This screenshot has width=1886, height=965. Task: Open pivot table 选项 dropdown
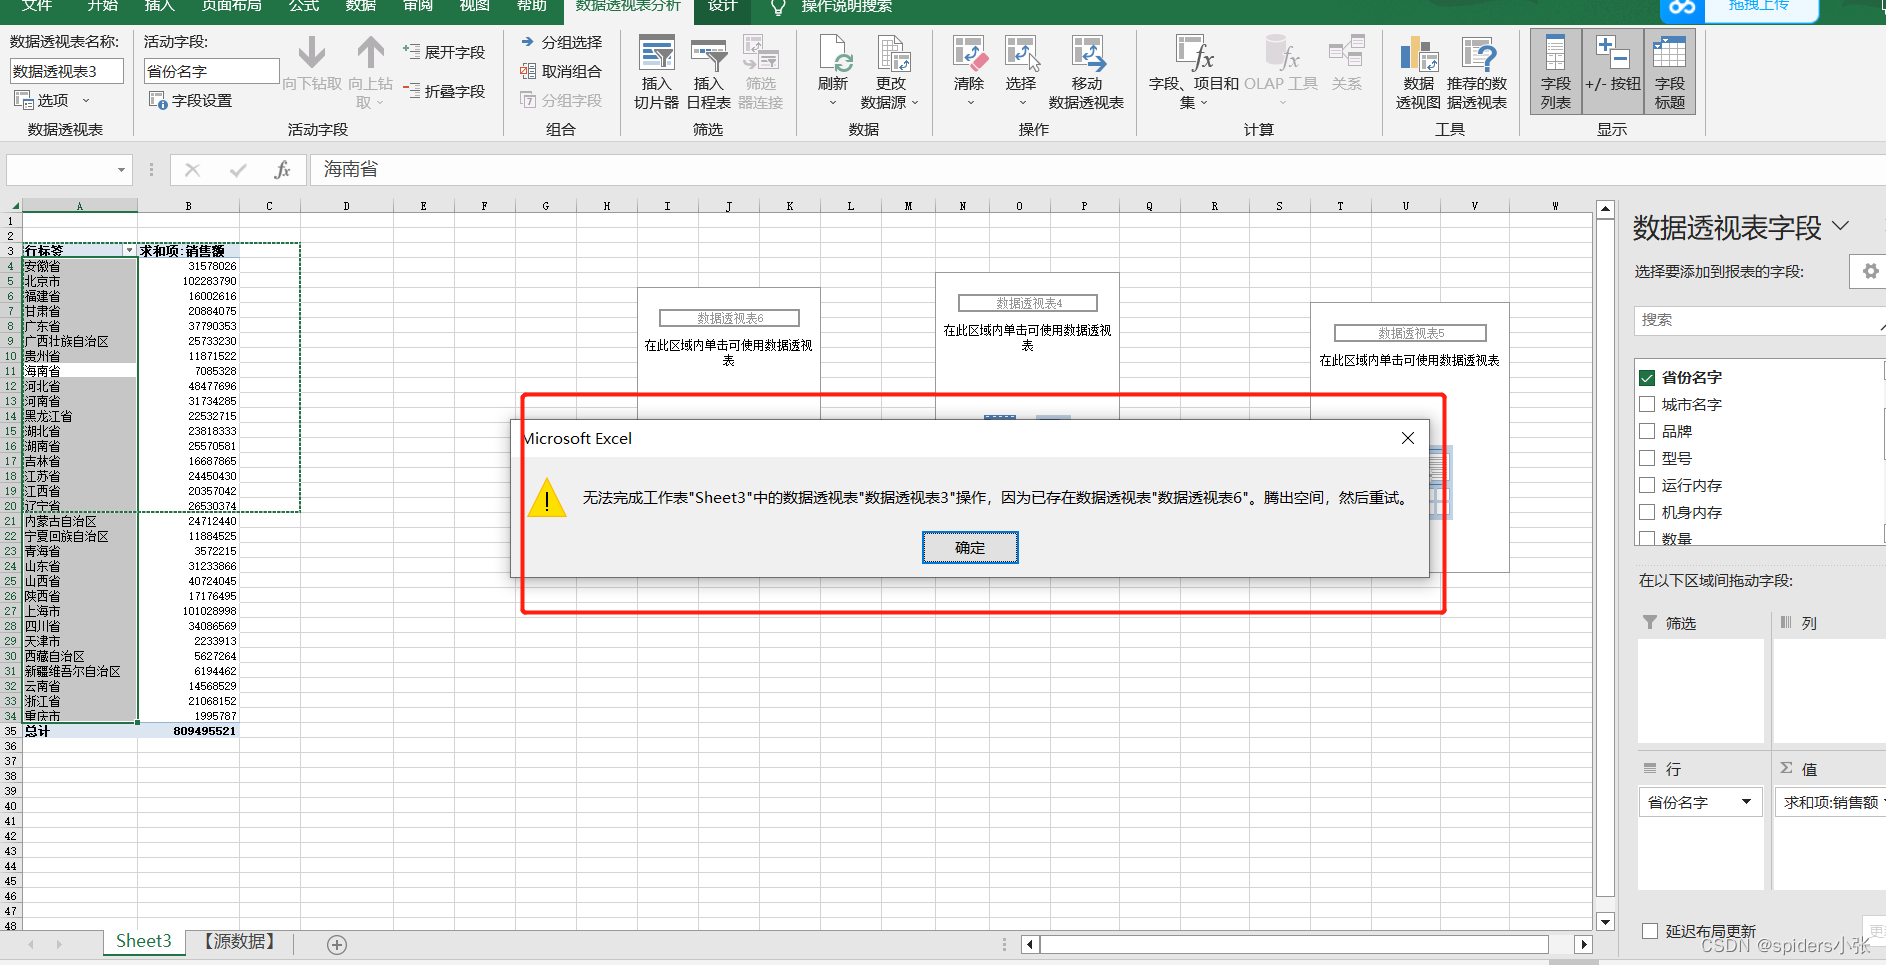(52, 100)
